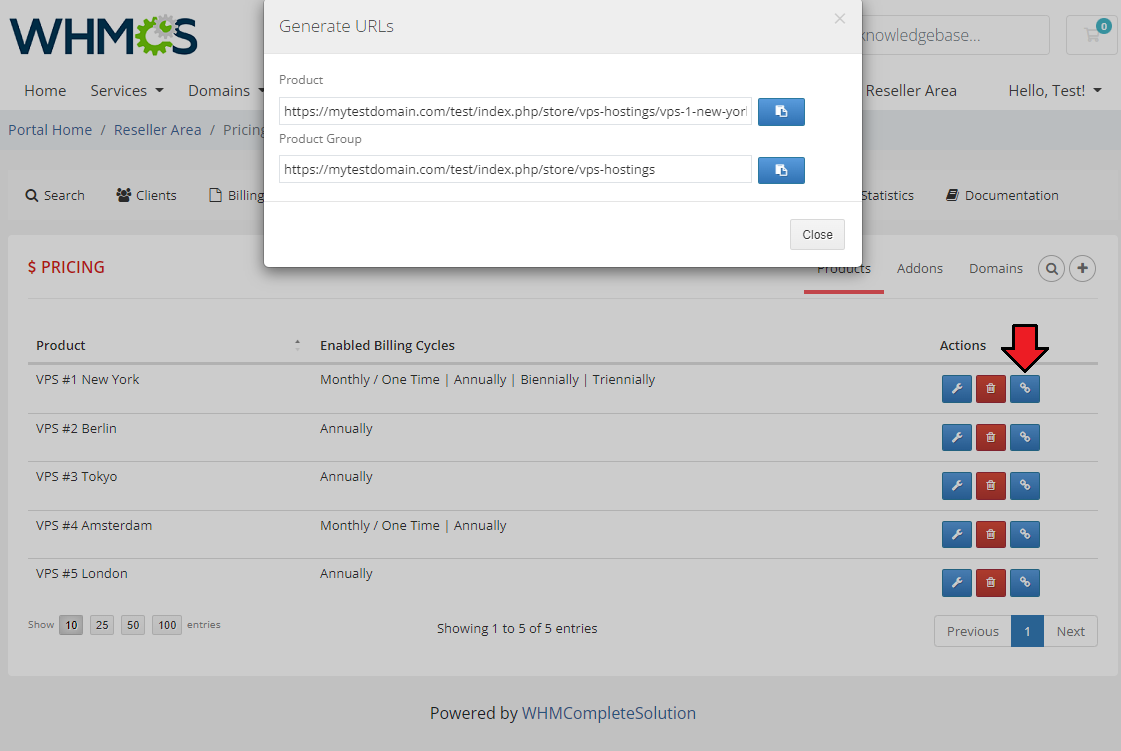
Task: Go to Next page
Action: (x=1070, y=632)
